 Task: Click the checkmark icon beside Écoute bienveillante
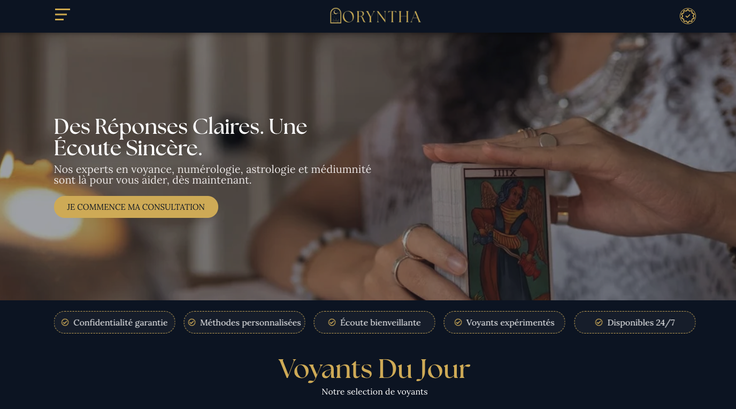coord(332,323)
